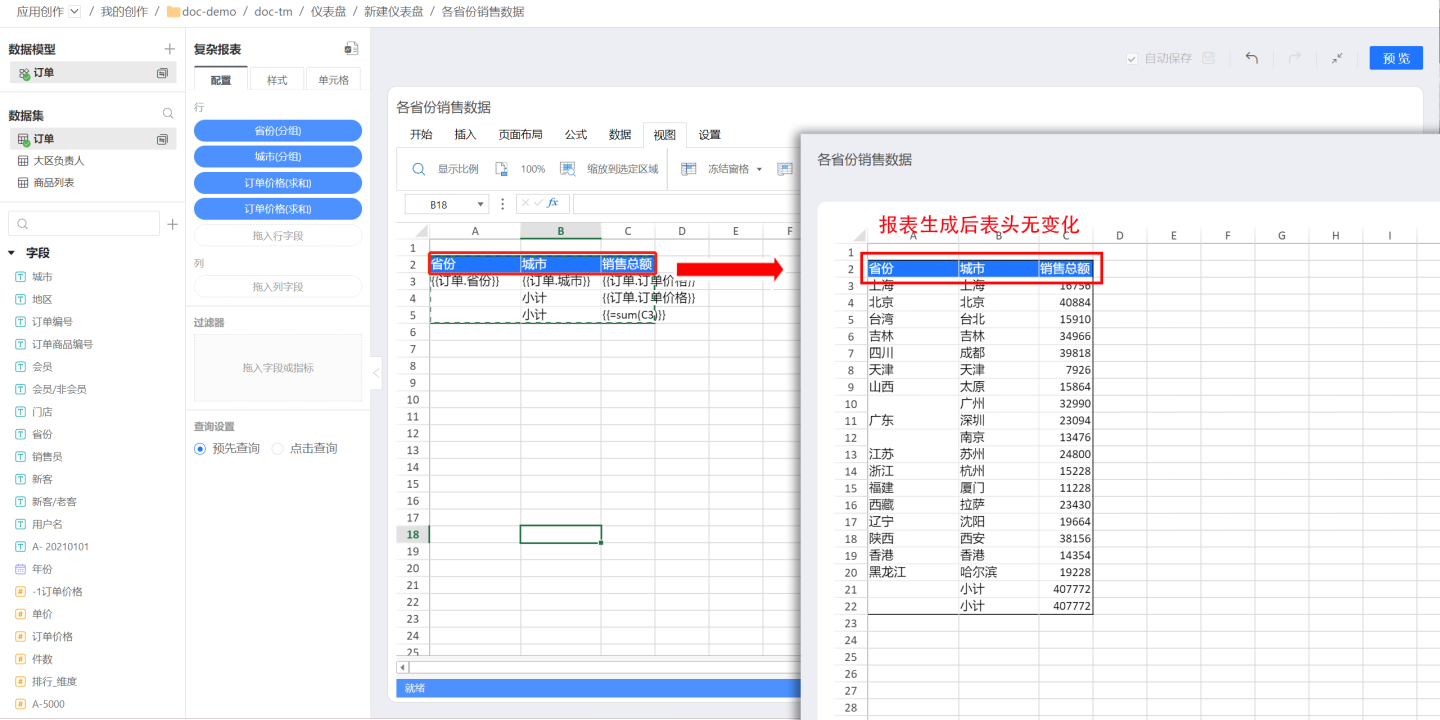Open the 应用创作 dropdown
The image size is (1440, 720).
(x=74, y=12)
